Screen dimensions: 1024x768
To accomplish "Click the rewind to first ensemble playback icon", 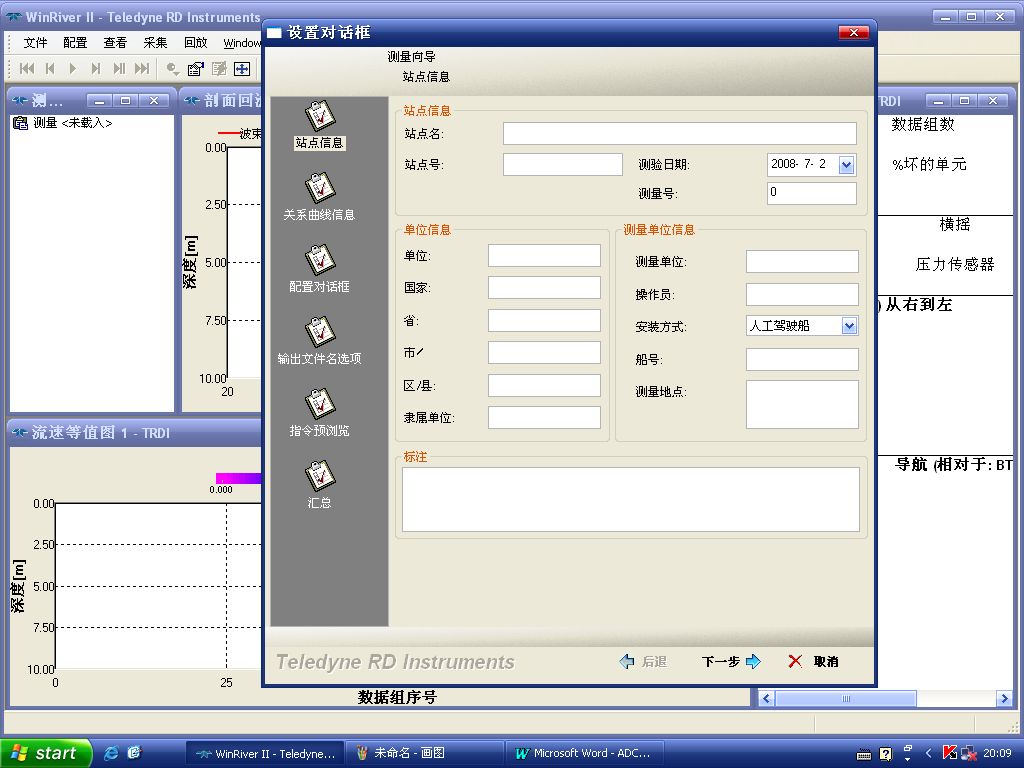I will [26, 68].
